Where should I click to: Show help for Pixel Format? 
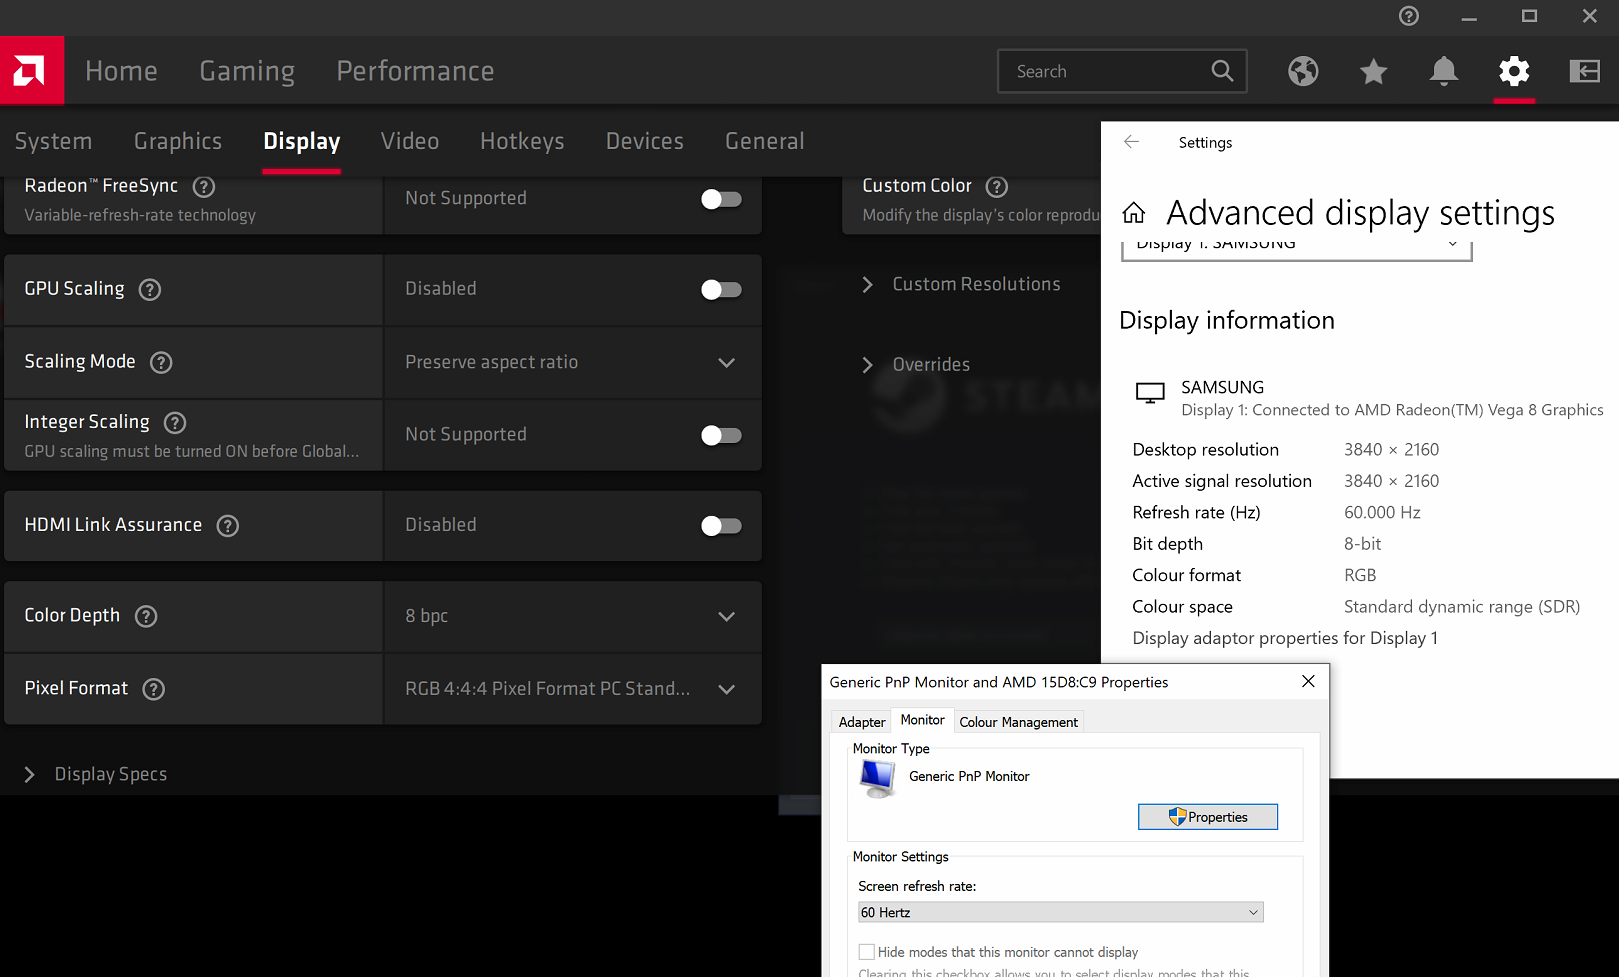154,689
